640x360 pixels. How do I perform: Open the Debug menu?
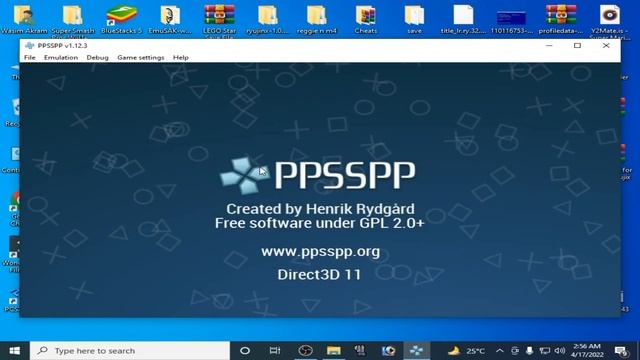(98, 58)
